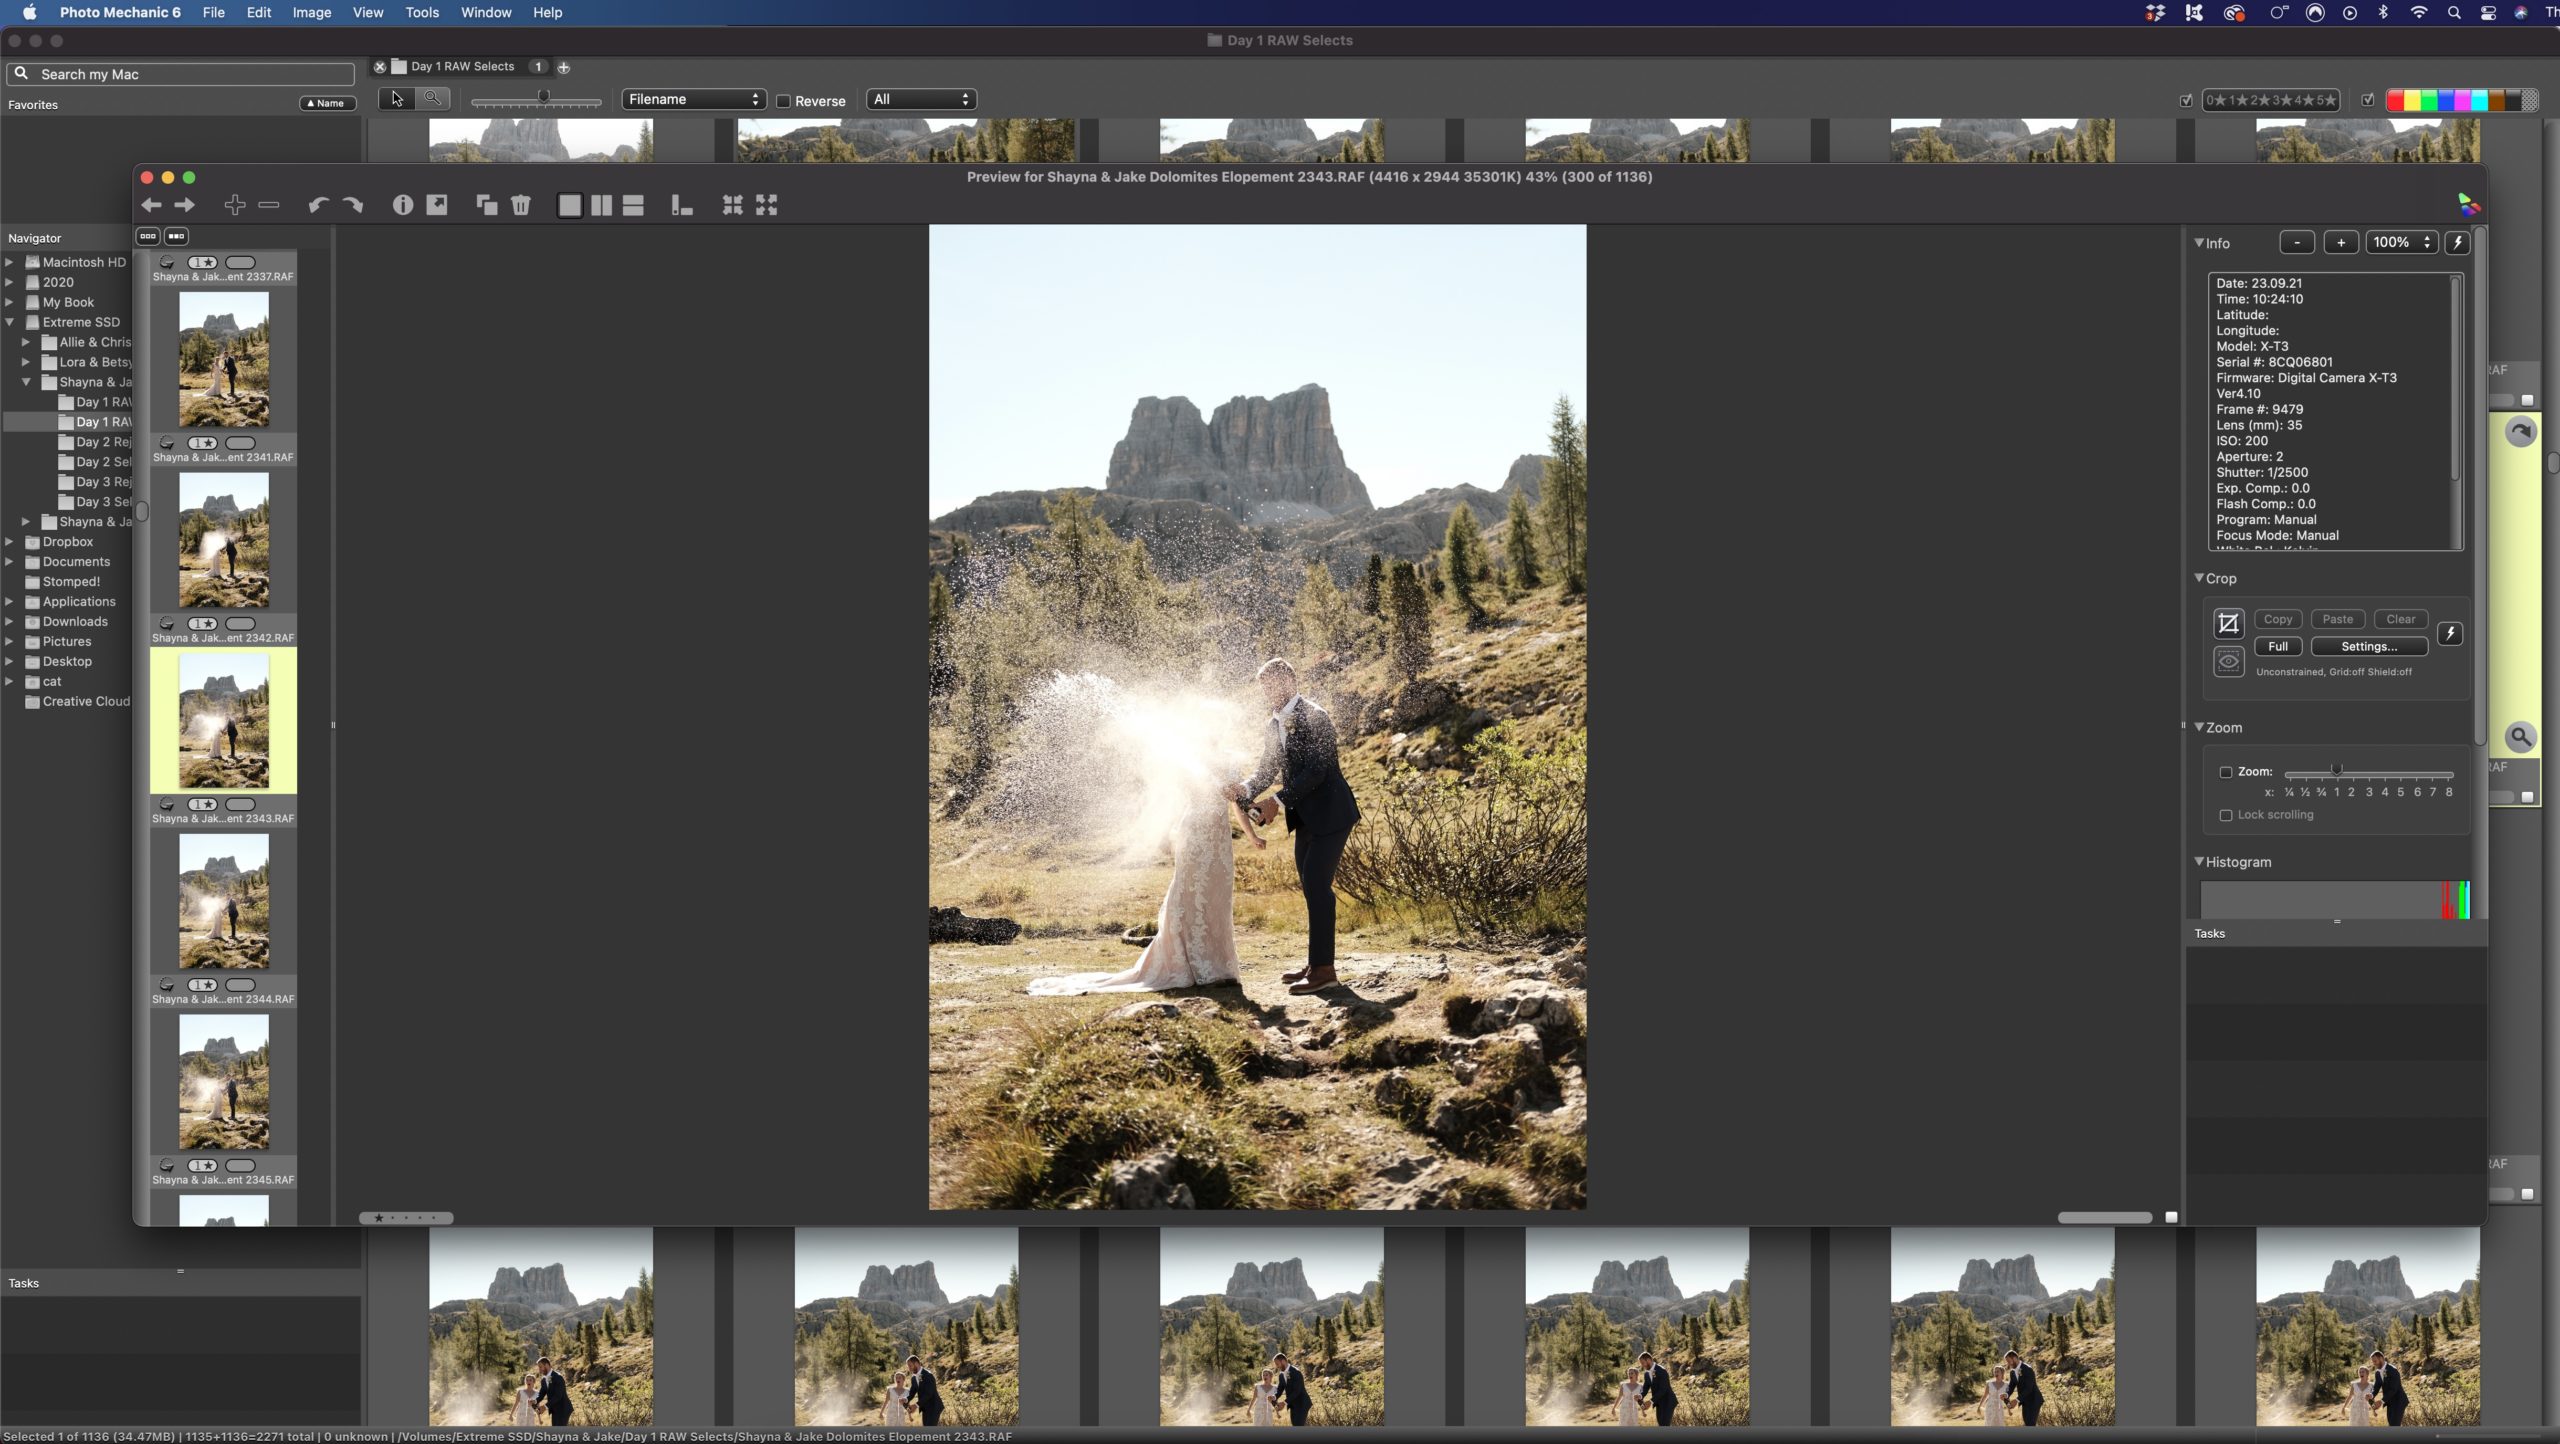Open the View menu
This screenshot has width=2560, height=1444.
(x=368, y=13)
